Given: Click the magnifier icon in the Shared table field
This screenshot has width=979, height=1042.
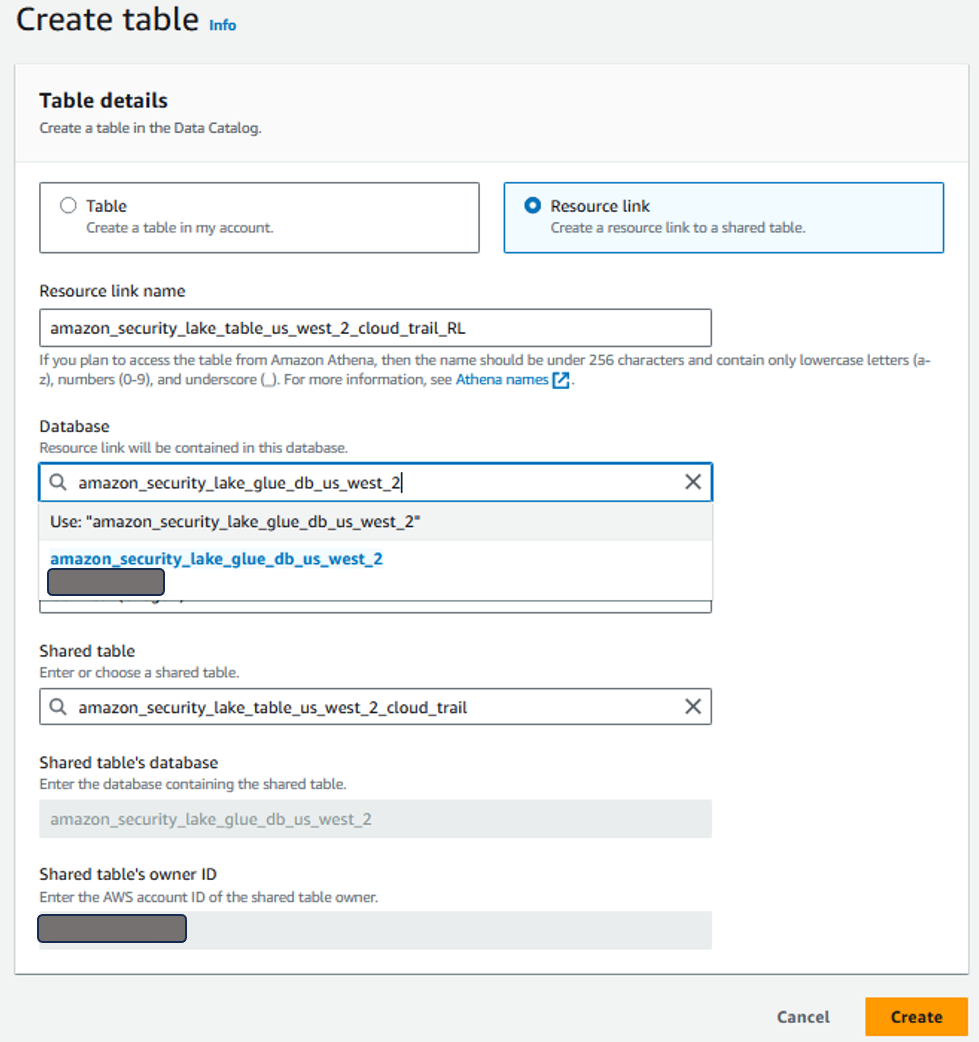Looking at the screenshot, I should [x=57, y=706].
